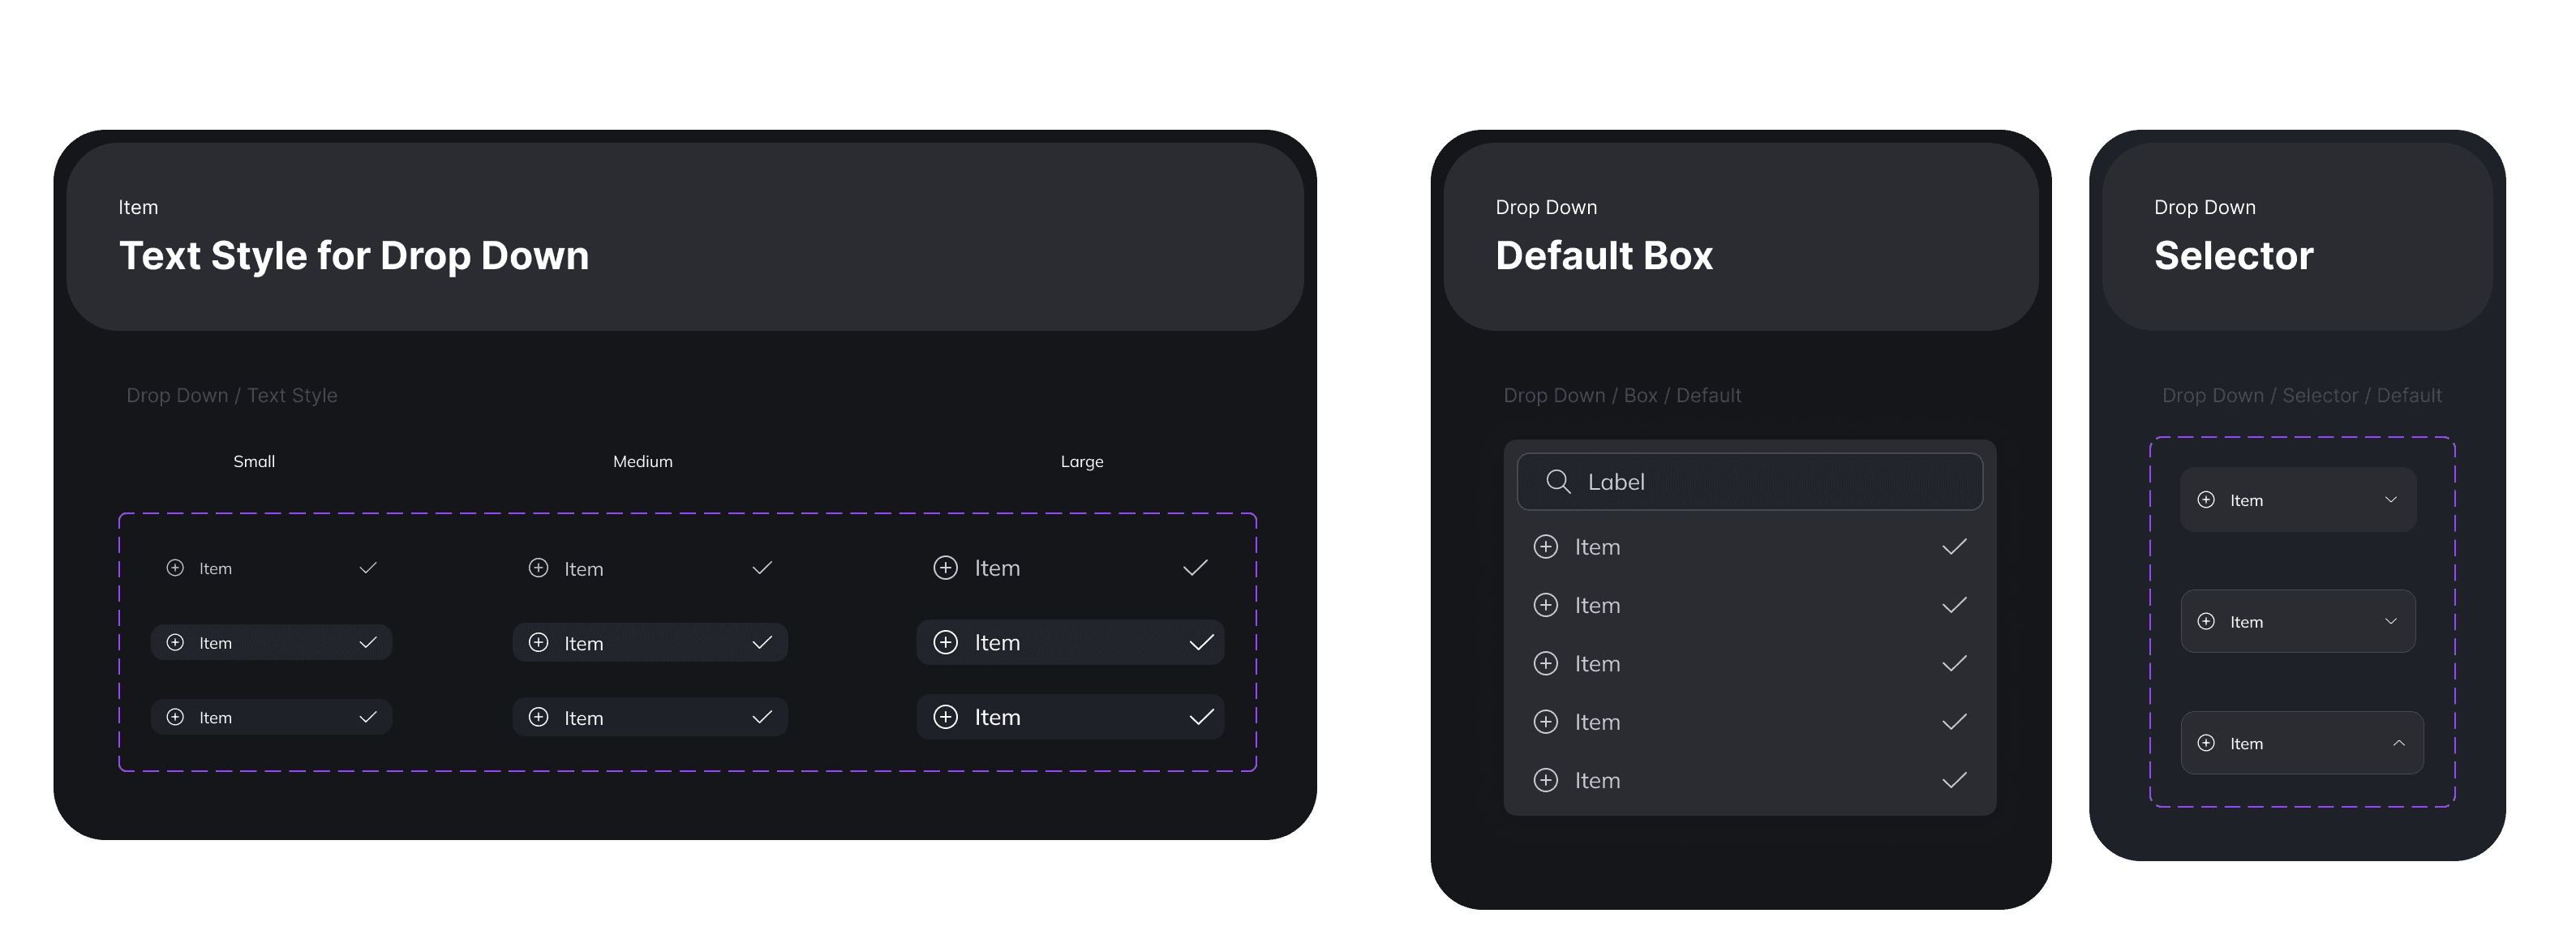The height and width of the screenshot is (939, 2576).
Task: Click the "Selector" heading
Action: (2234, 256)
